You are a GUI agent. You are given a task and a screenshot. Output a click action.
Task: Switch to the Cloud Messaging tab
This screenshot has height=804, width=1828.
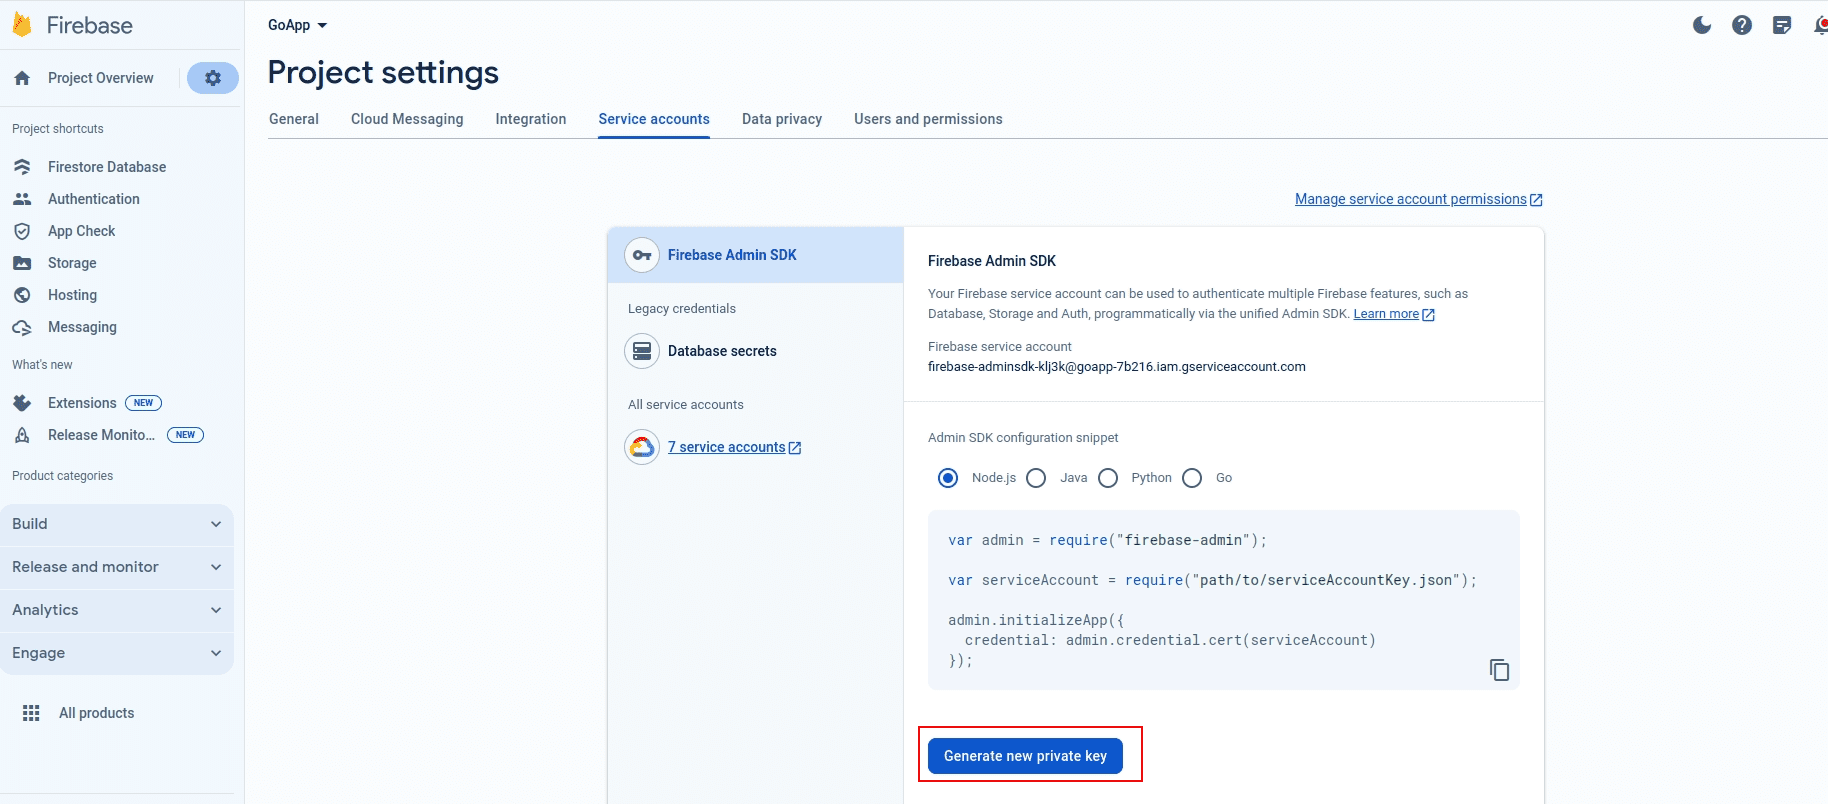407,119
